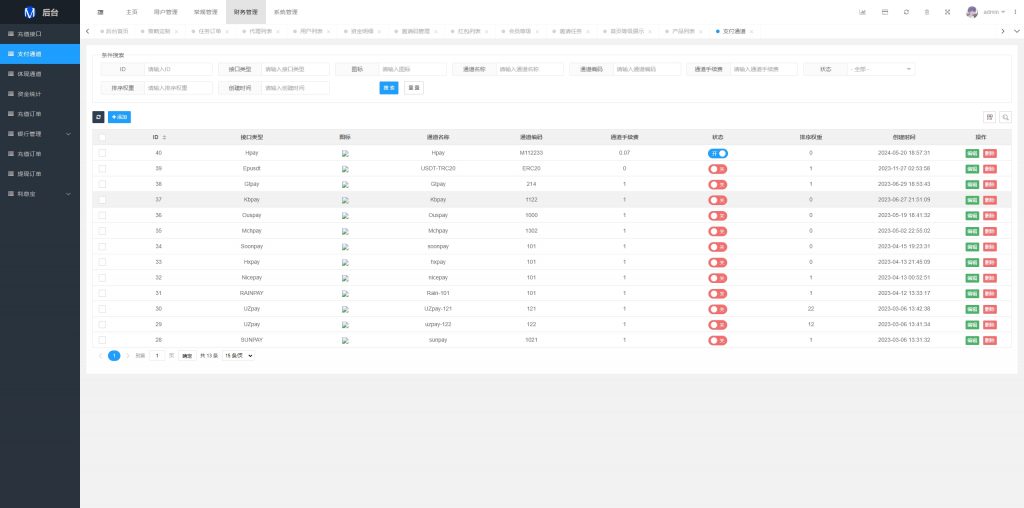Open the 15 条/页 page size dropdown
Image resolution: width=1024 pixels, height=508 pixels.
238,356
